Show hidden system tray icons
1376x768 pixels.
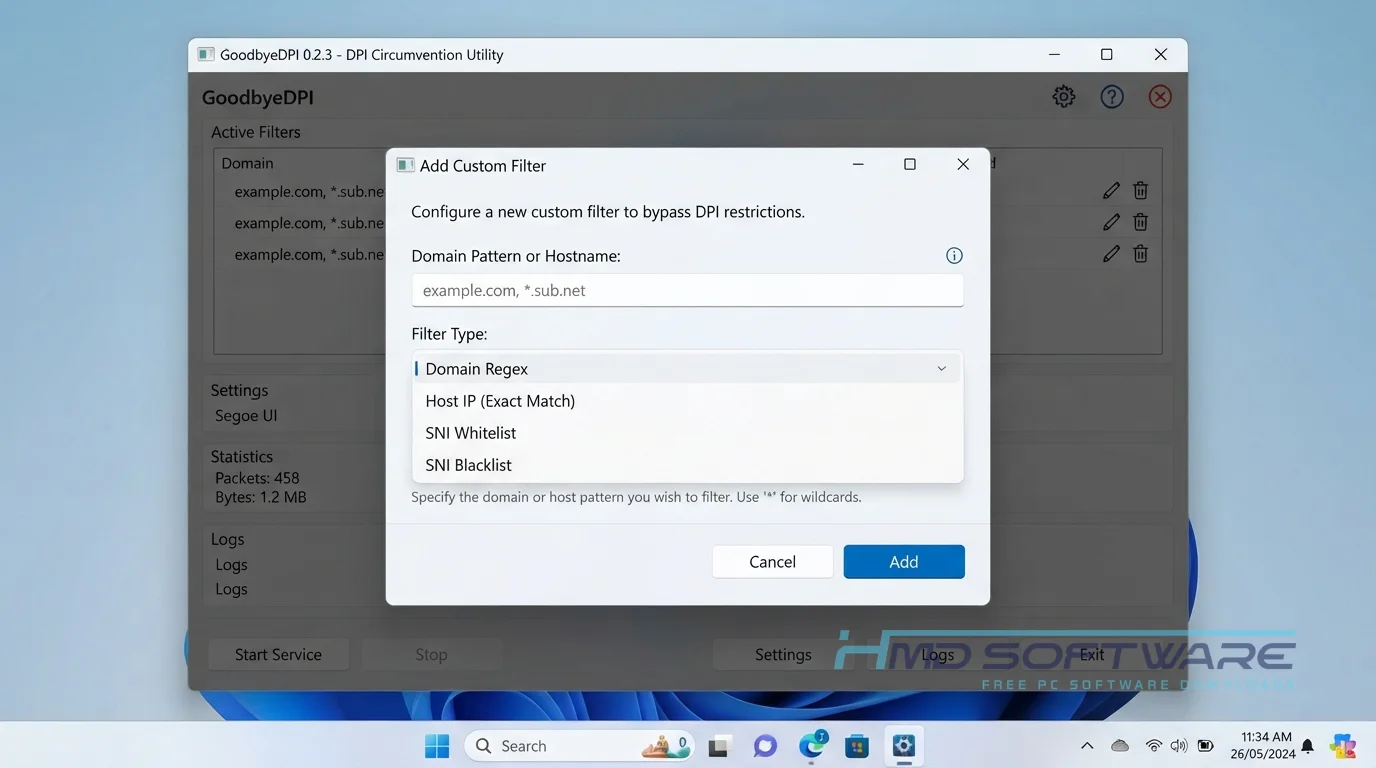tap(1087, 746)
